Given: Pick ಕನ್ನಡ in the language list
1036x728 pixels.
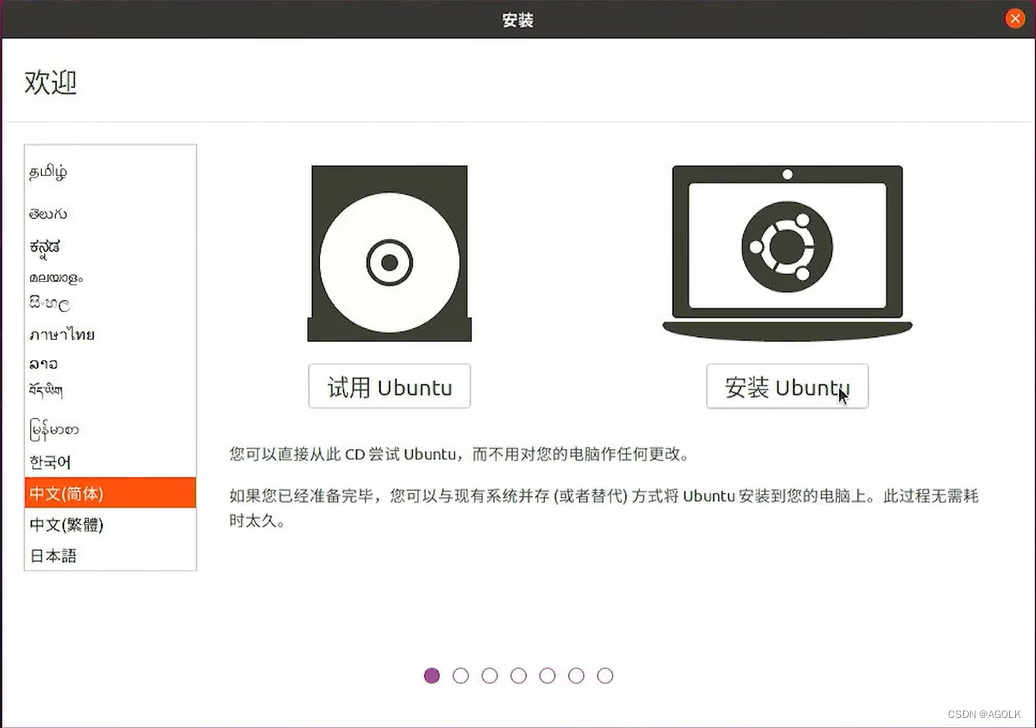Looking at the screenshot, I should click(110, 246).
